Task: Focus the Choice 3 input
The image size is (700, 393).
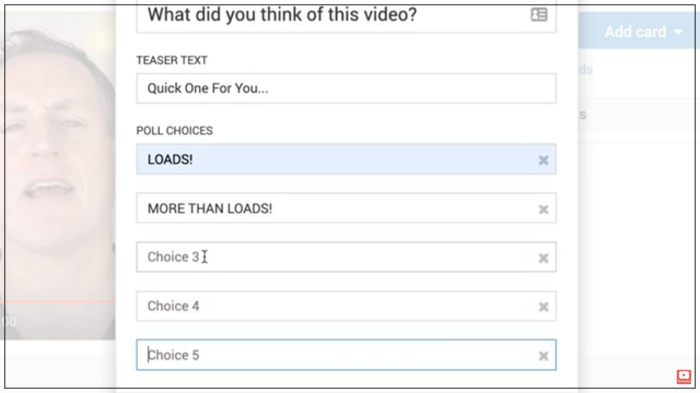Action: click(x=346, y=257)
